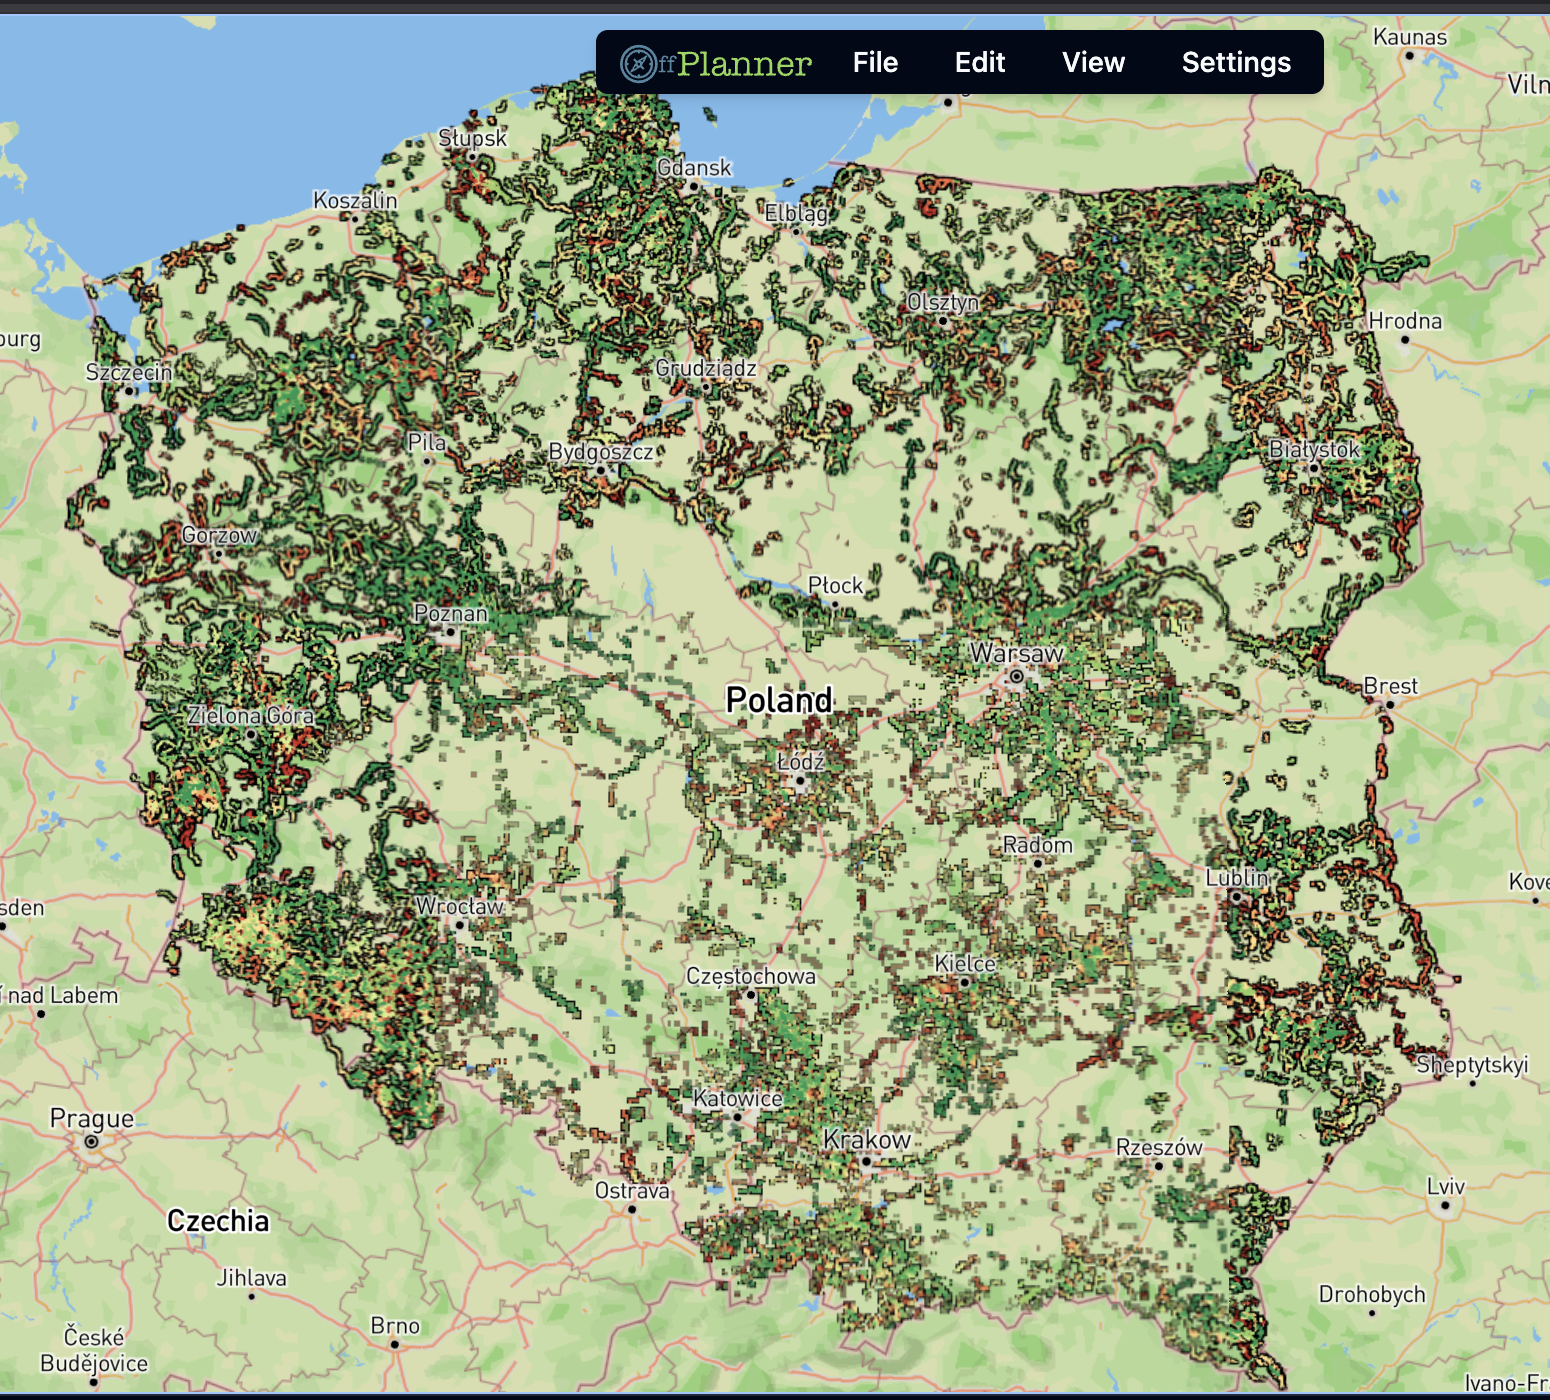Viewport: 1550px width, 1400px height.
Task: Open the View menu
Action: coord(1093,63)
